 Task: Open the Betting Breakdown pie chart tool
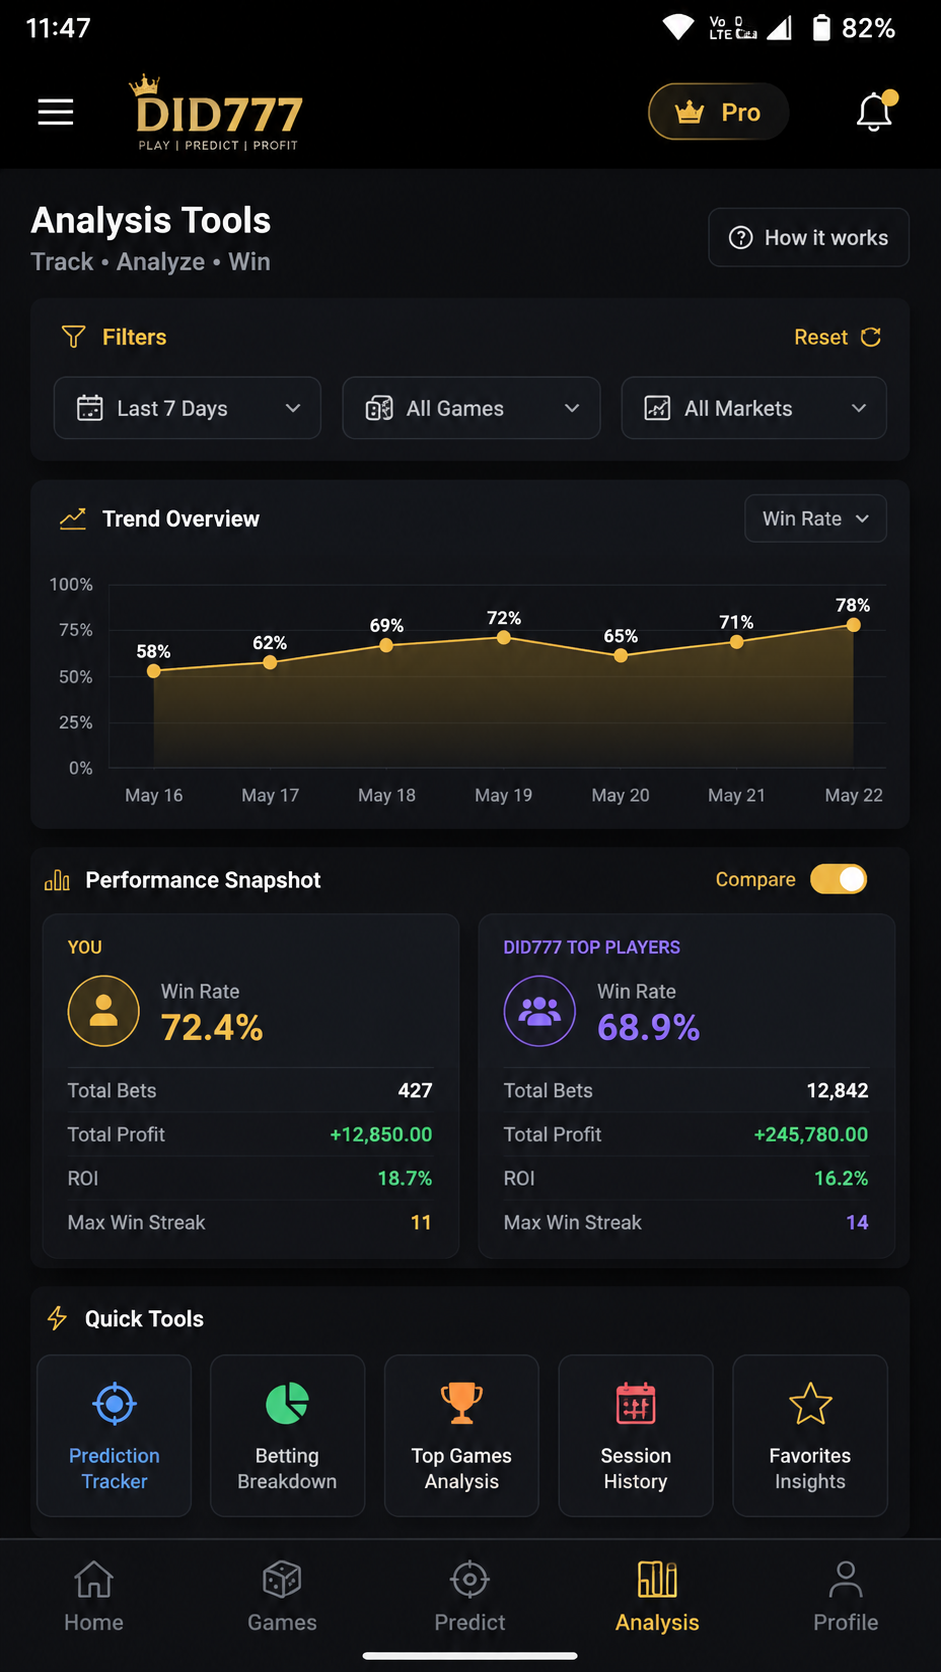tap(287, 1435)
